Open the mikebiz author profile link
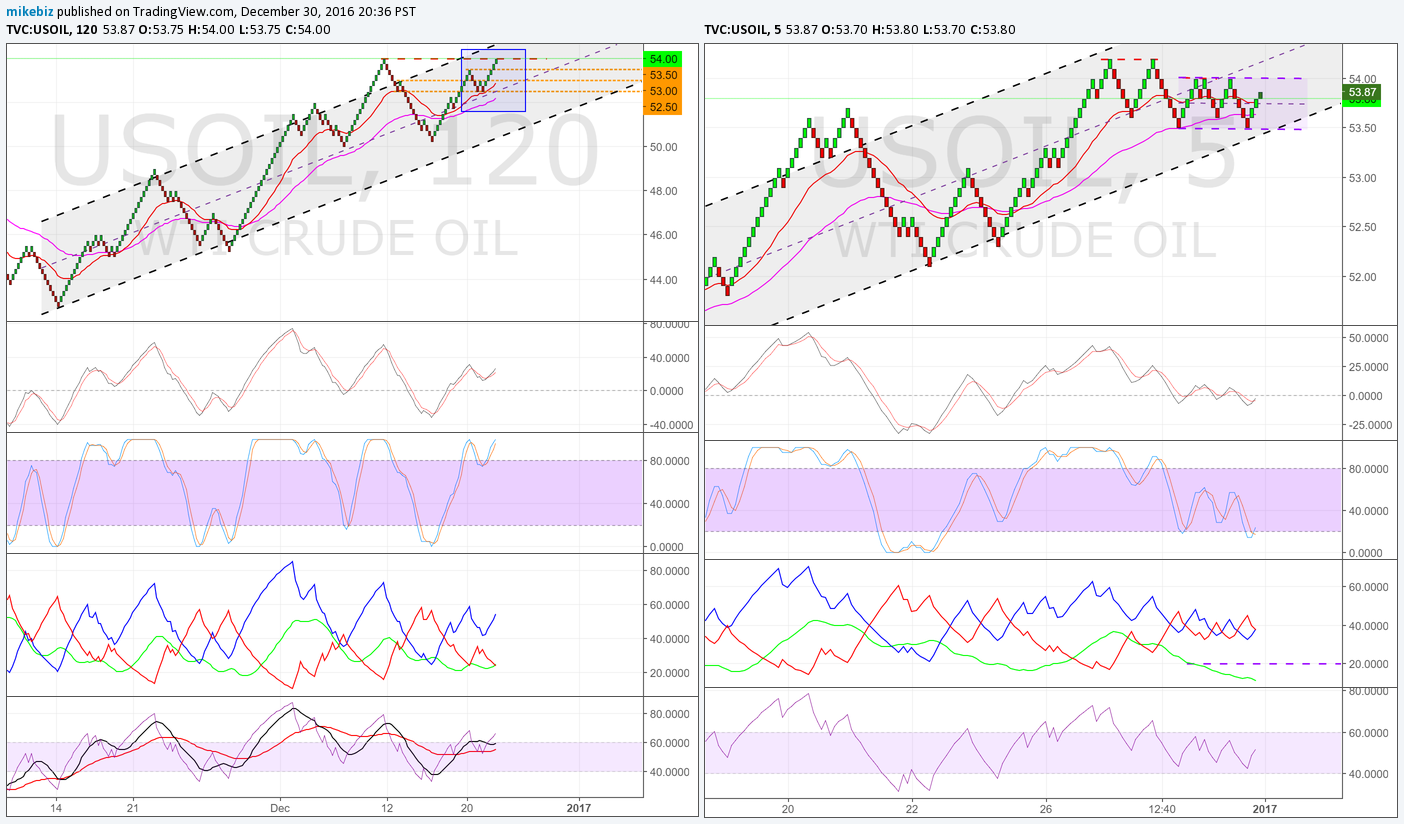The height and width of the screenshot is (824, 1404). [x=30, y=11]
